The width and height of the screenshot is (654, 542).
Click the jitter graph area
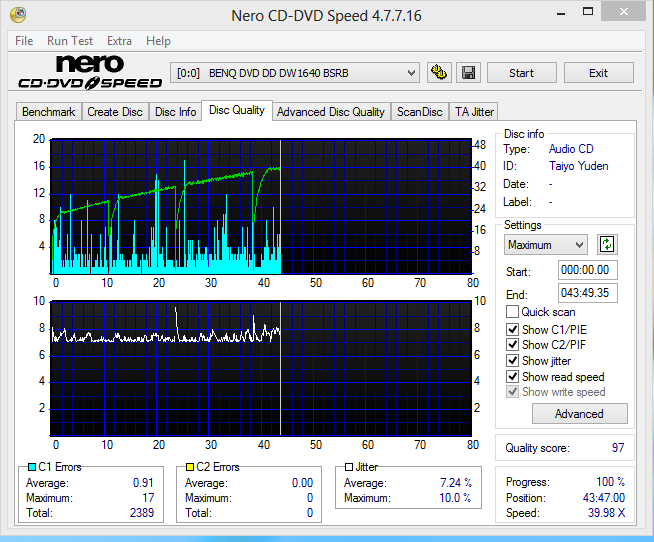[261, 368]
